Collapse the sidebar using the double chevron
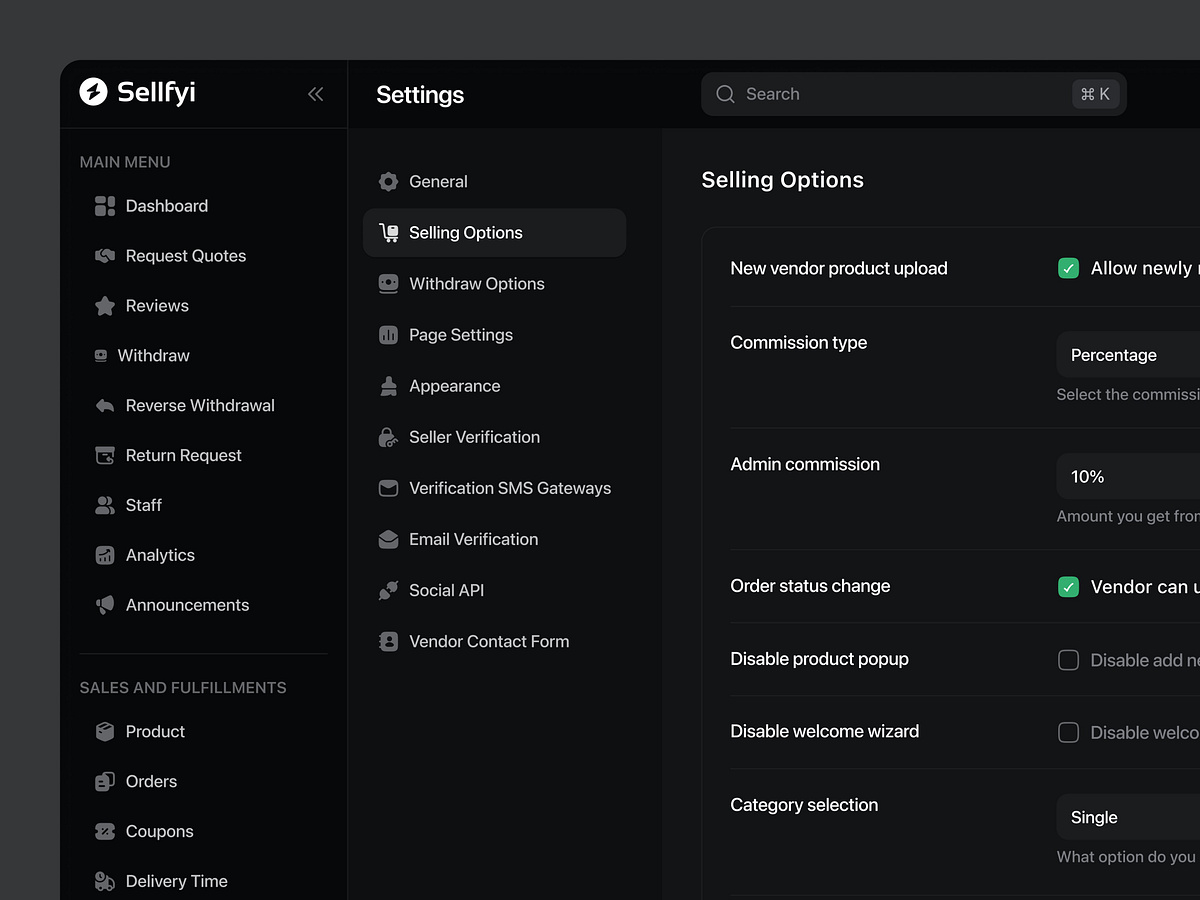This screenshot has height=900, width=1200. click(x=315, y=93)
